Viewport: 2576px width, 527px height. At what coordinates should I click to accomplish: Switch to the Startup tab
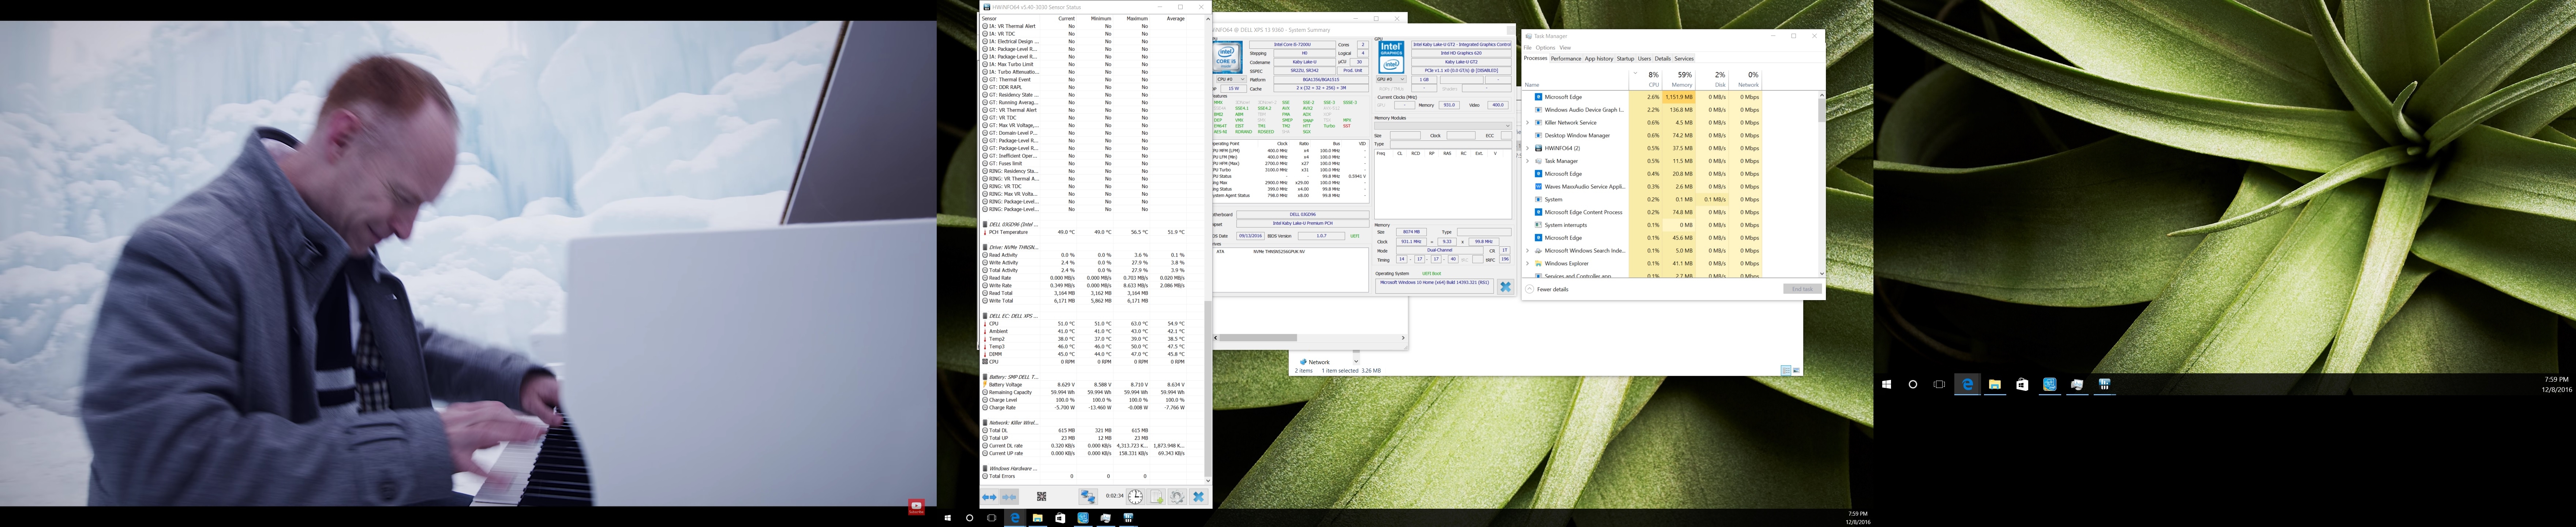(x=1625, y=59)
